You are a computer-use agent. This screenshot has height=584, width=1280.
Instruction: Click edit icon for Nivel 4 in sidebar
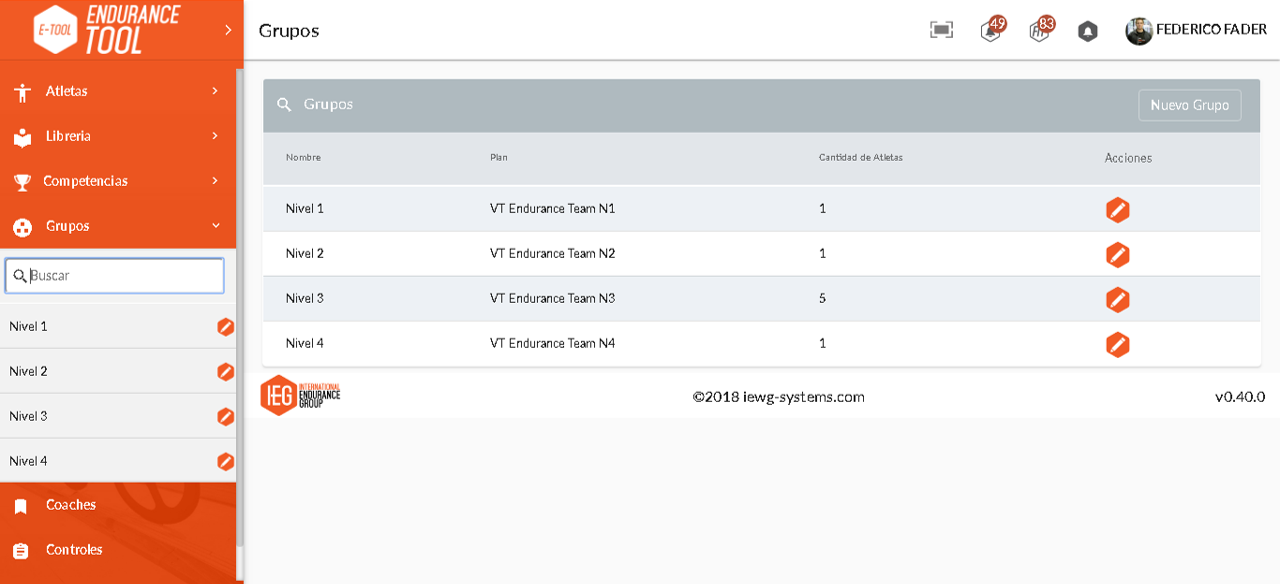click(226, 462)
